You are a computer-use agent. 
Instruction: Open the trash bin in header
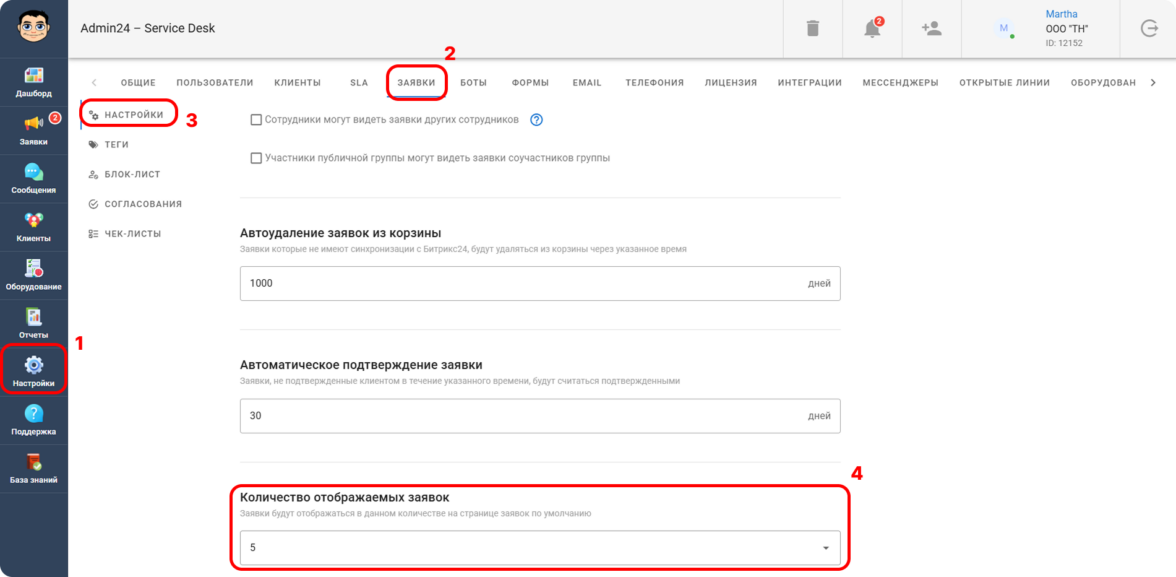click(x=813, y=29)
